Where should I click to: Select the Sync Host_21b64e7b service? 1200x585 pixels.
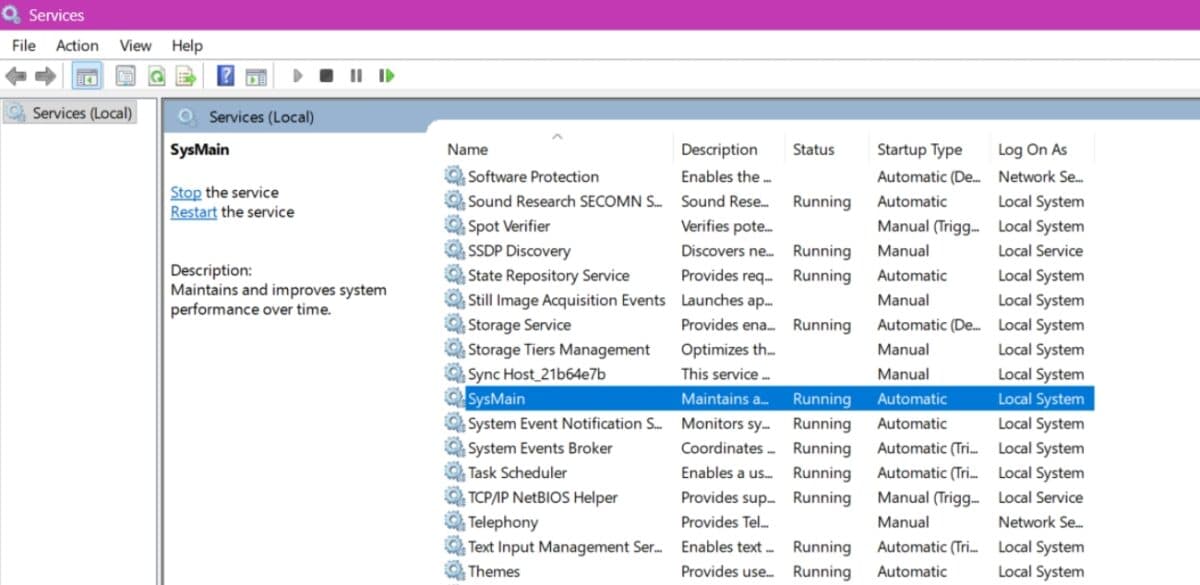pyautogui.click(x=537, y=374)
